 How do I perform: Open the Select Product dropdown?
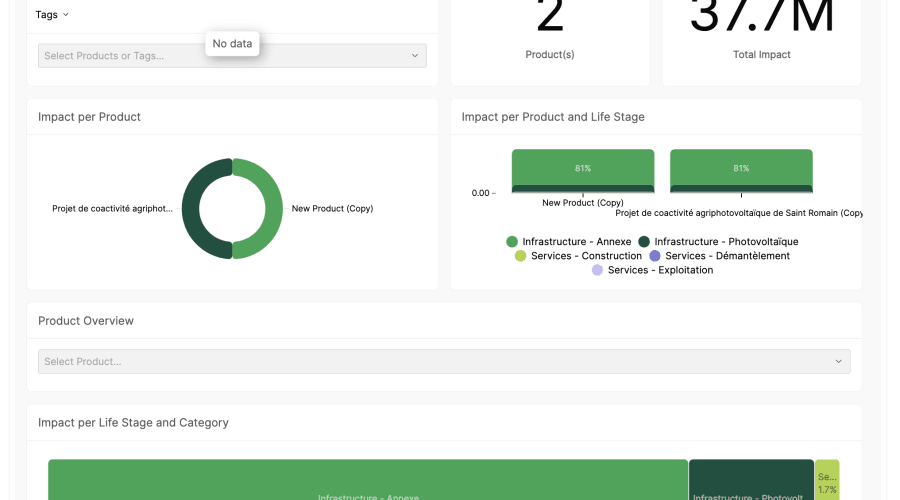[444, 362]
